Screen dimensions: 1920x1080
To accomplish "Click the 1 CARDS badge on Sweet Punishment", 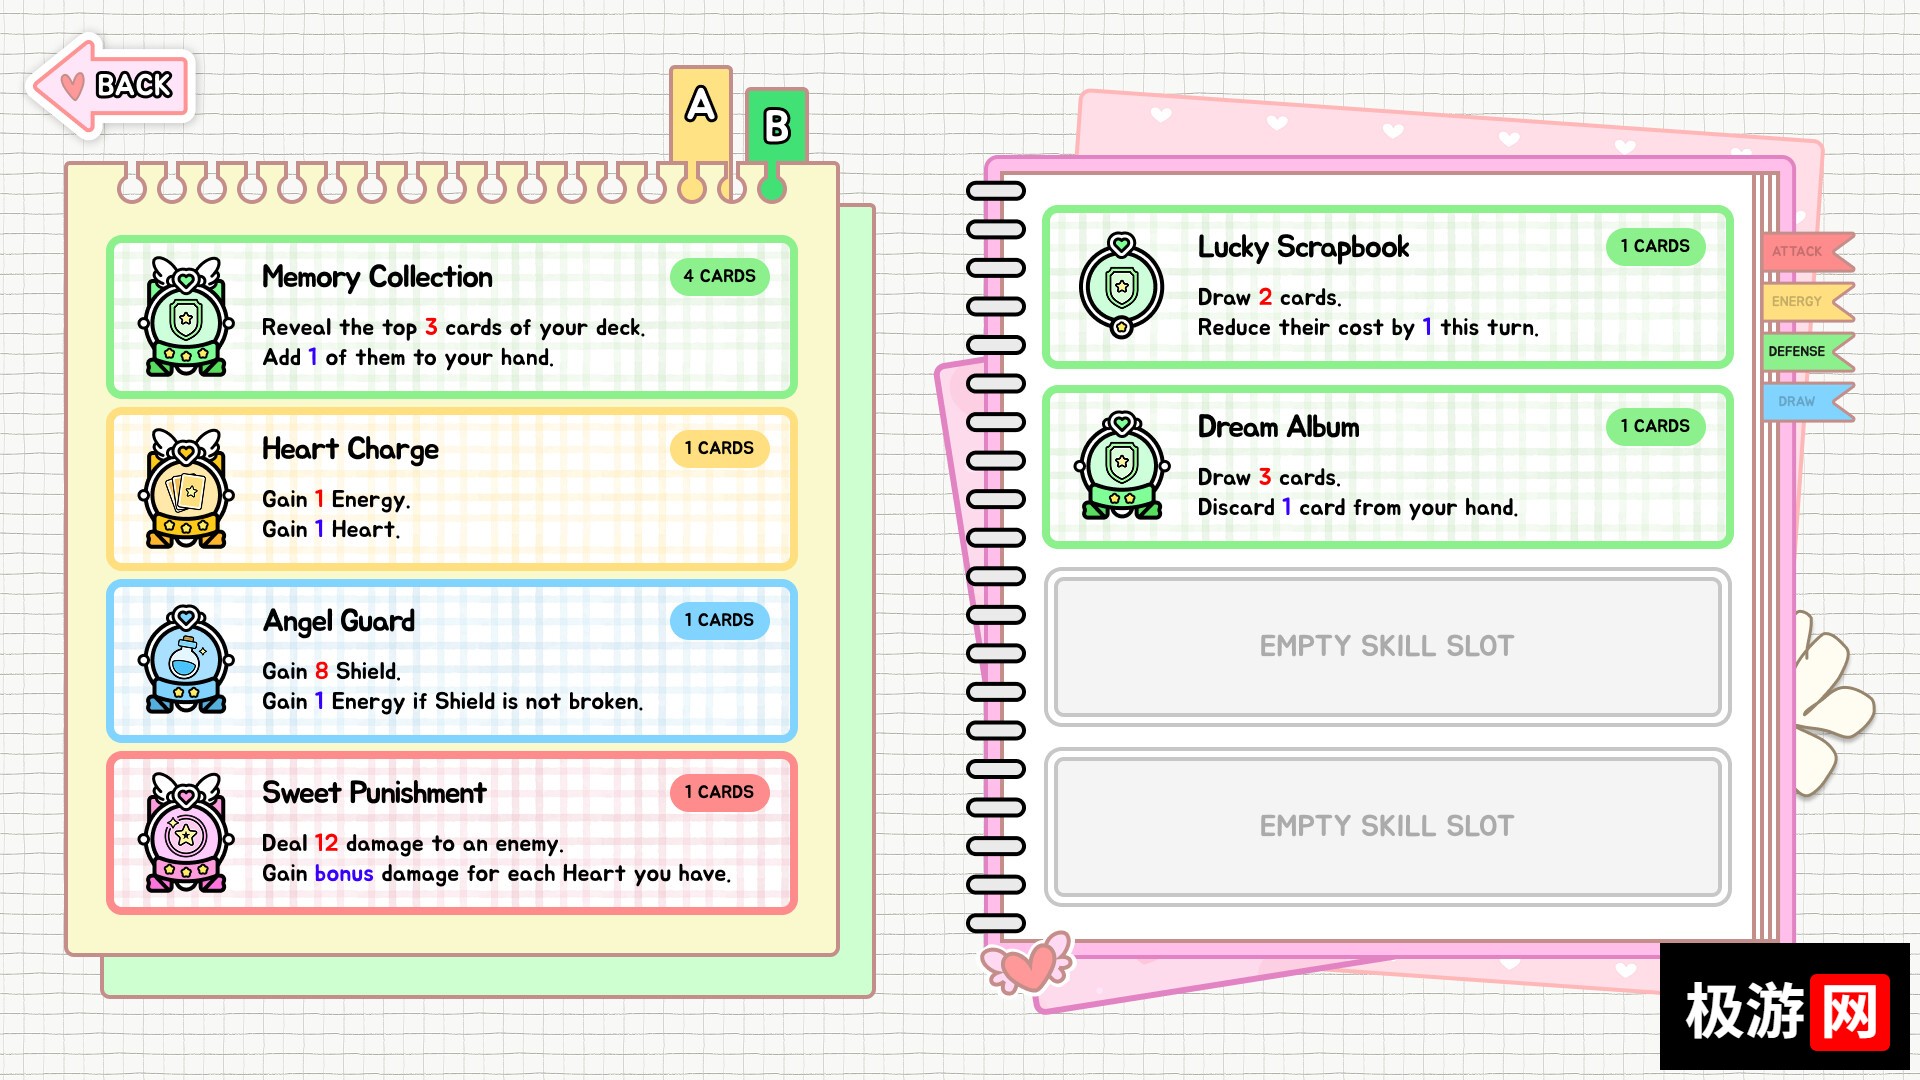I will (720, 792).
